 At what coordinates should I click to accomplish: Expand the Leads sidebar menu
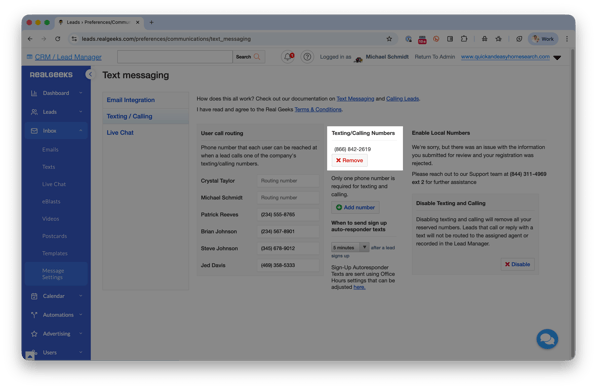click(x=56, y=112)
